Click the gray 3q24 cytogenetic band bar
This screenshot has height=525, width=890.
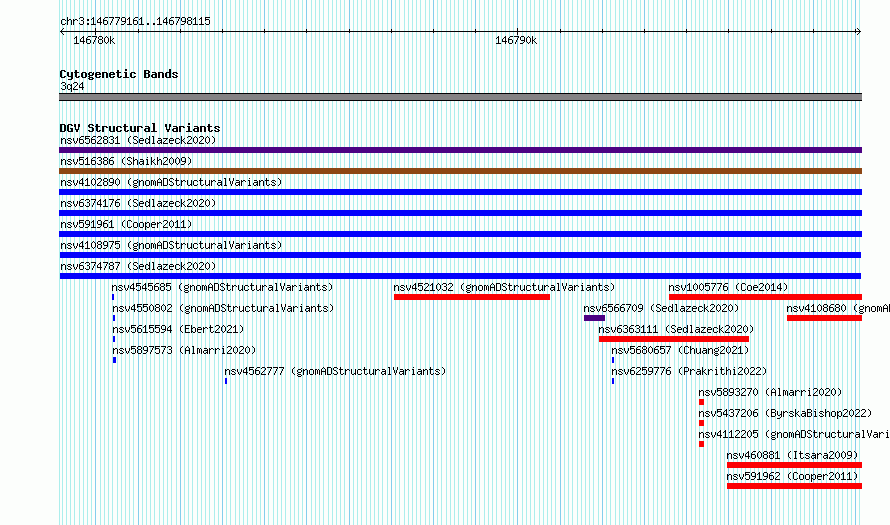click(x=460, y=97)
